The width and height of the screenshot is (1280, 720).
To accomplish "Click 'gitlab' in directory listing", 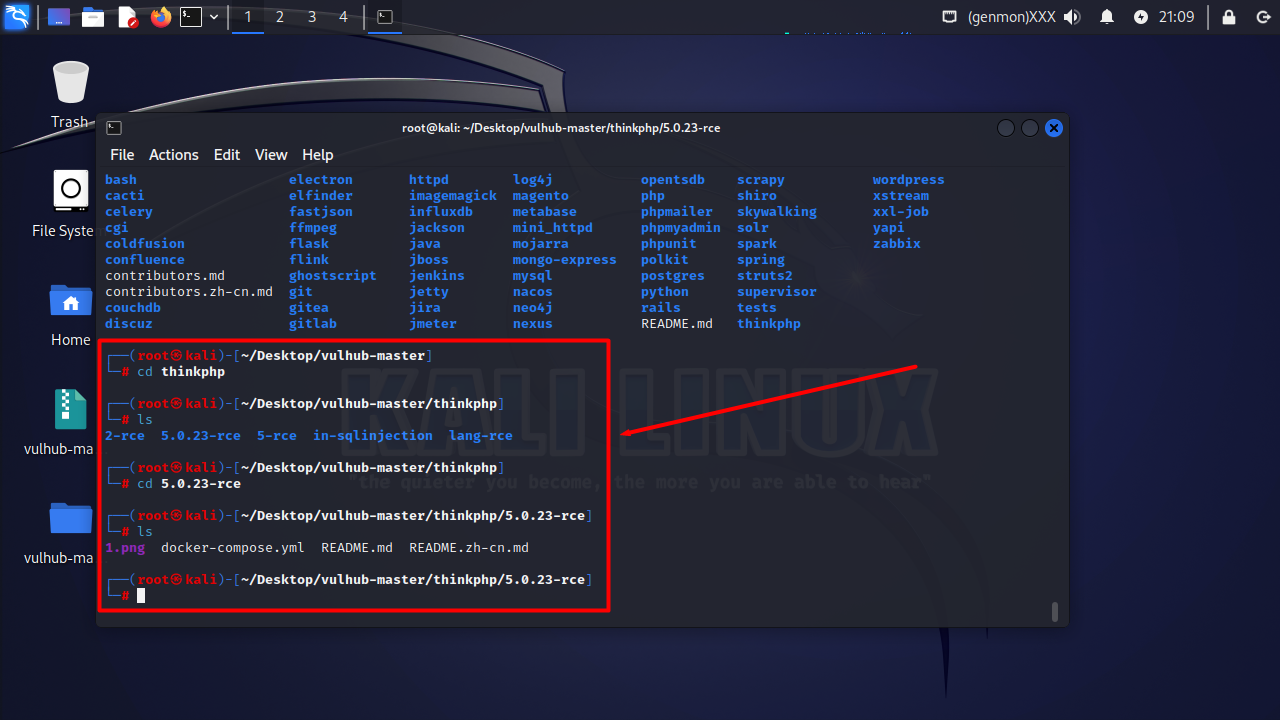I will click(313, 323).
